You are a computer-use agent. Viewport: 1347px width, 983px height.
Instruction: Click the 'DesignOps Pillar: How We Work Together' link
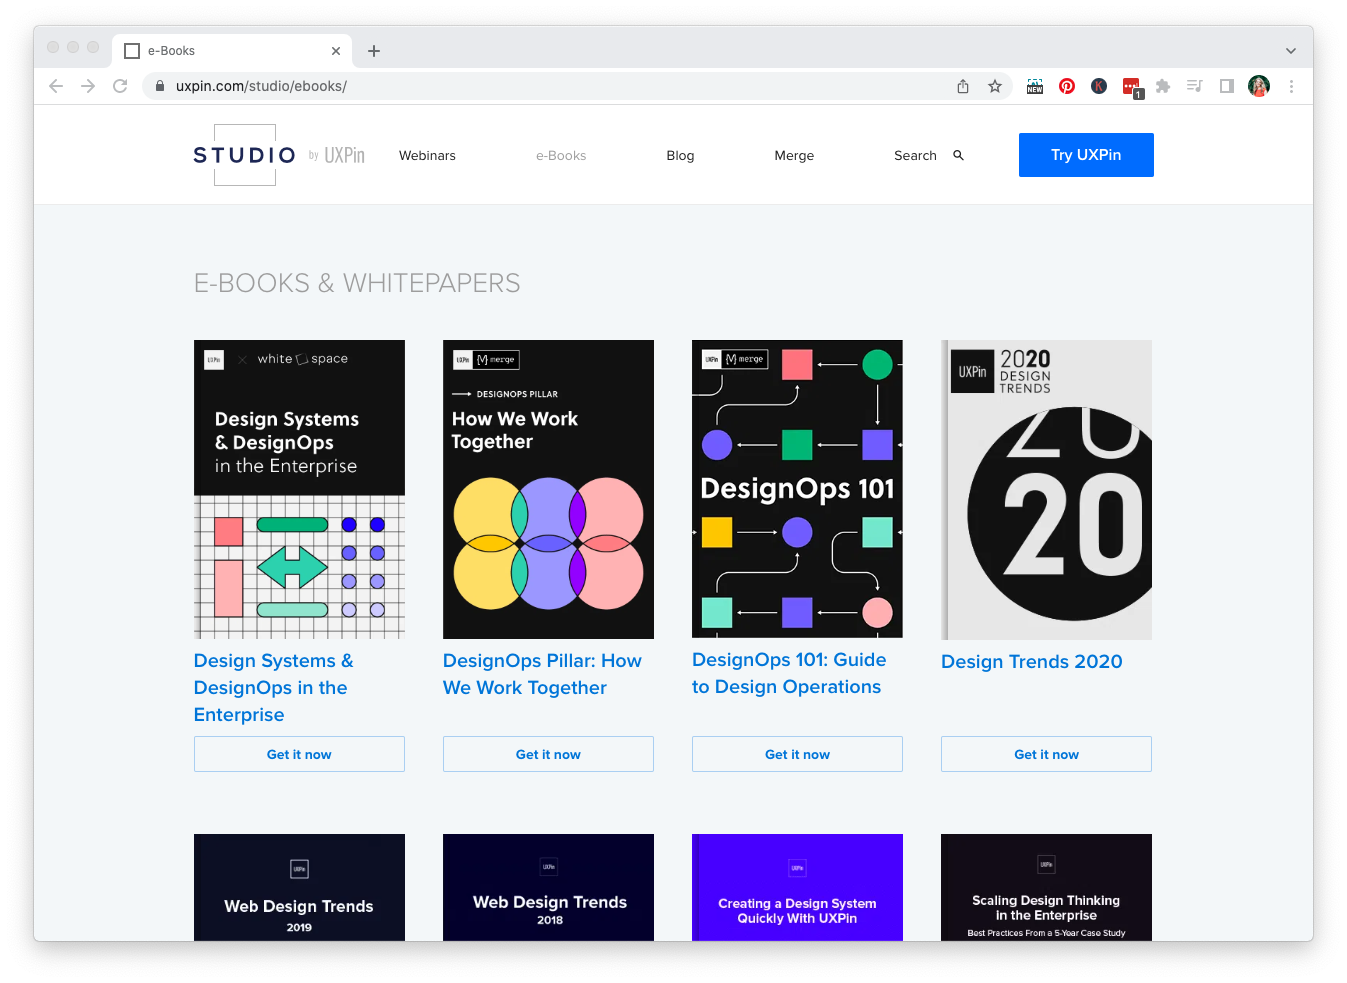(x=542, y=674)
